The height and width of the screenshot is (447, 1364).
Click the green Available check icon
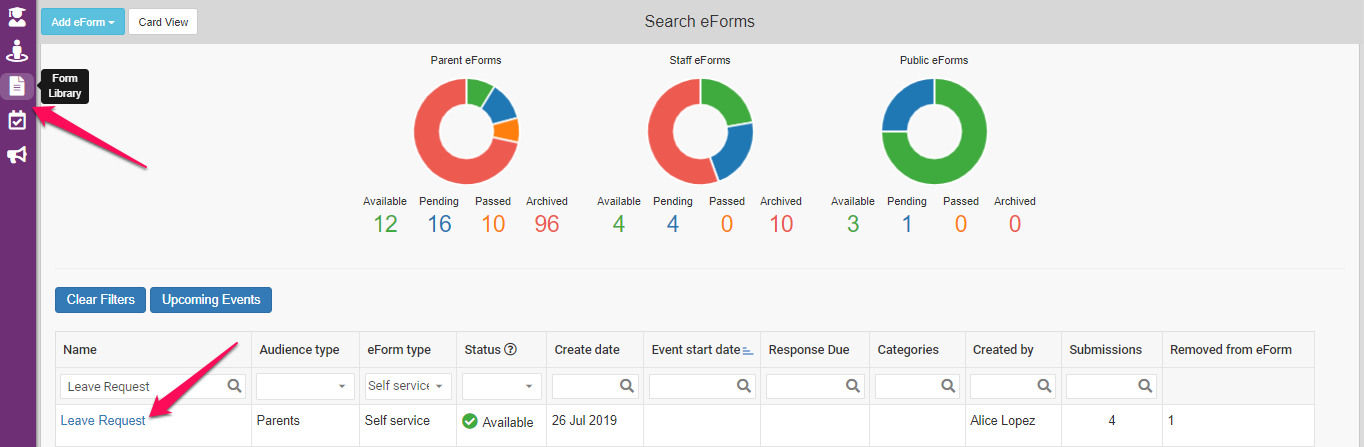pyautogui.click(x=470, y=421)
